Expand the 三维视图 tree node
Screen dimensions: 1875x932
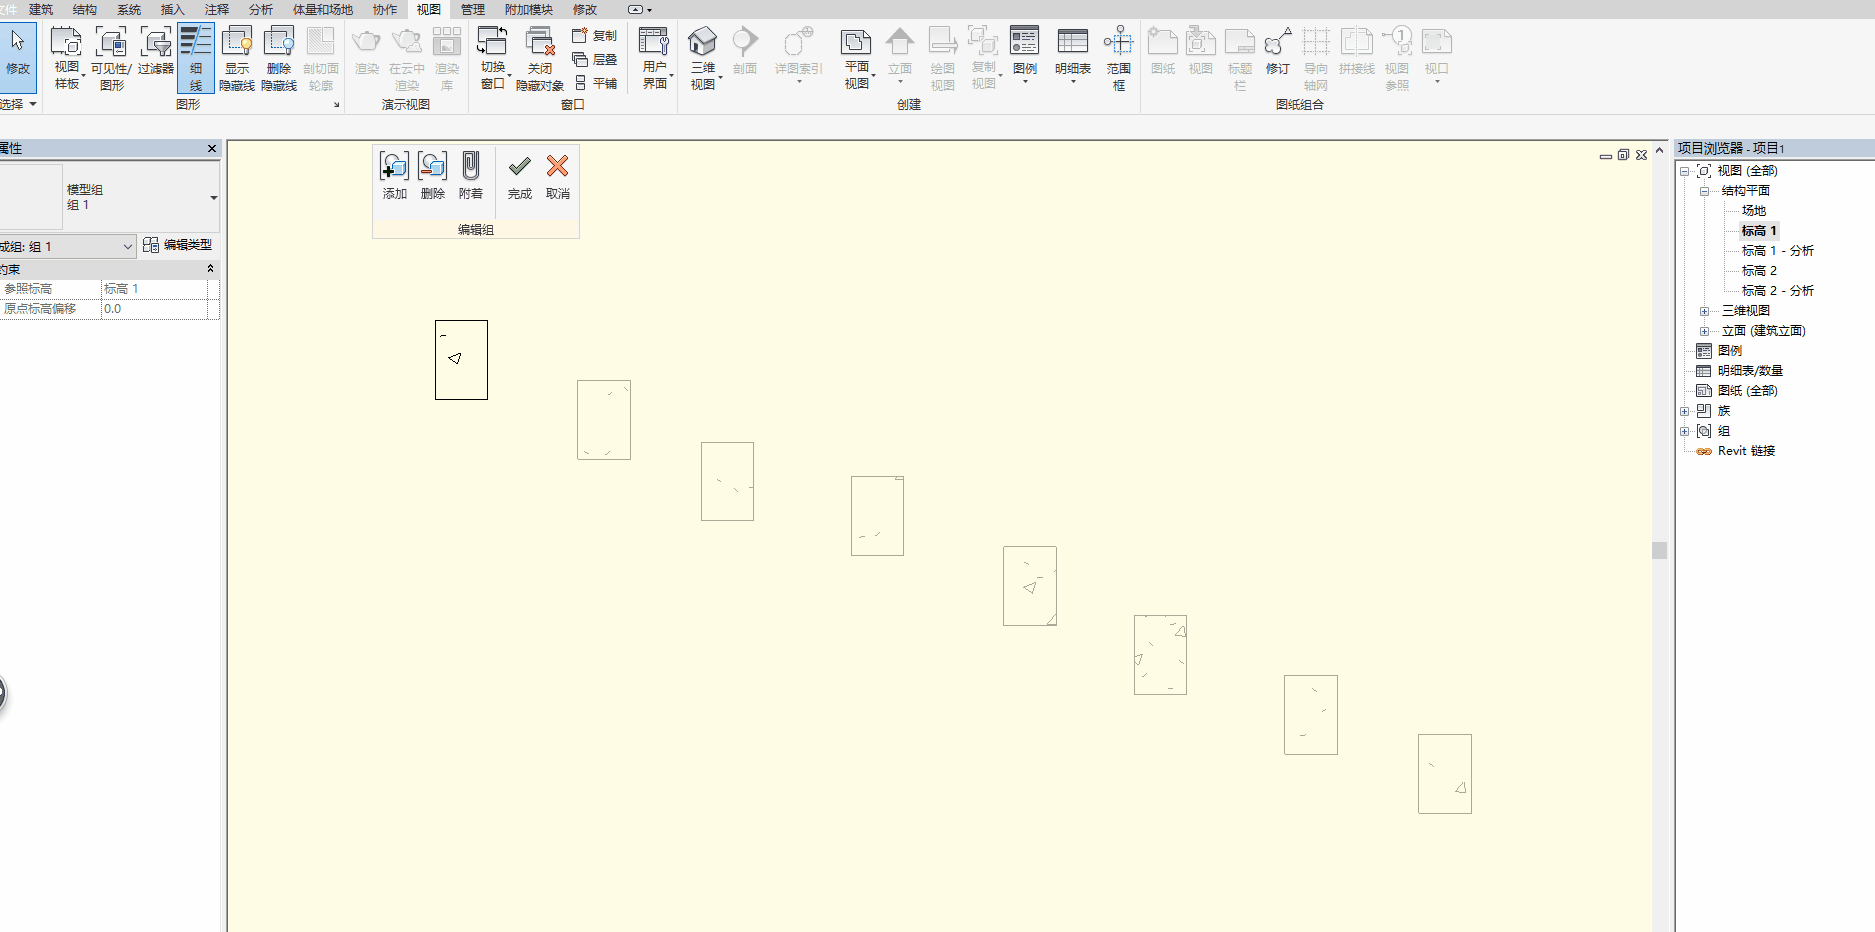coord(1704,311)
